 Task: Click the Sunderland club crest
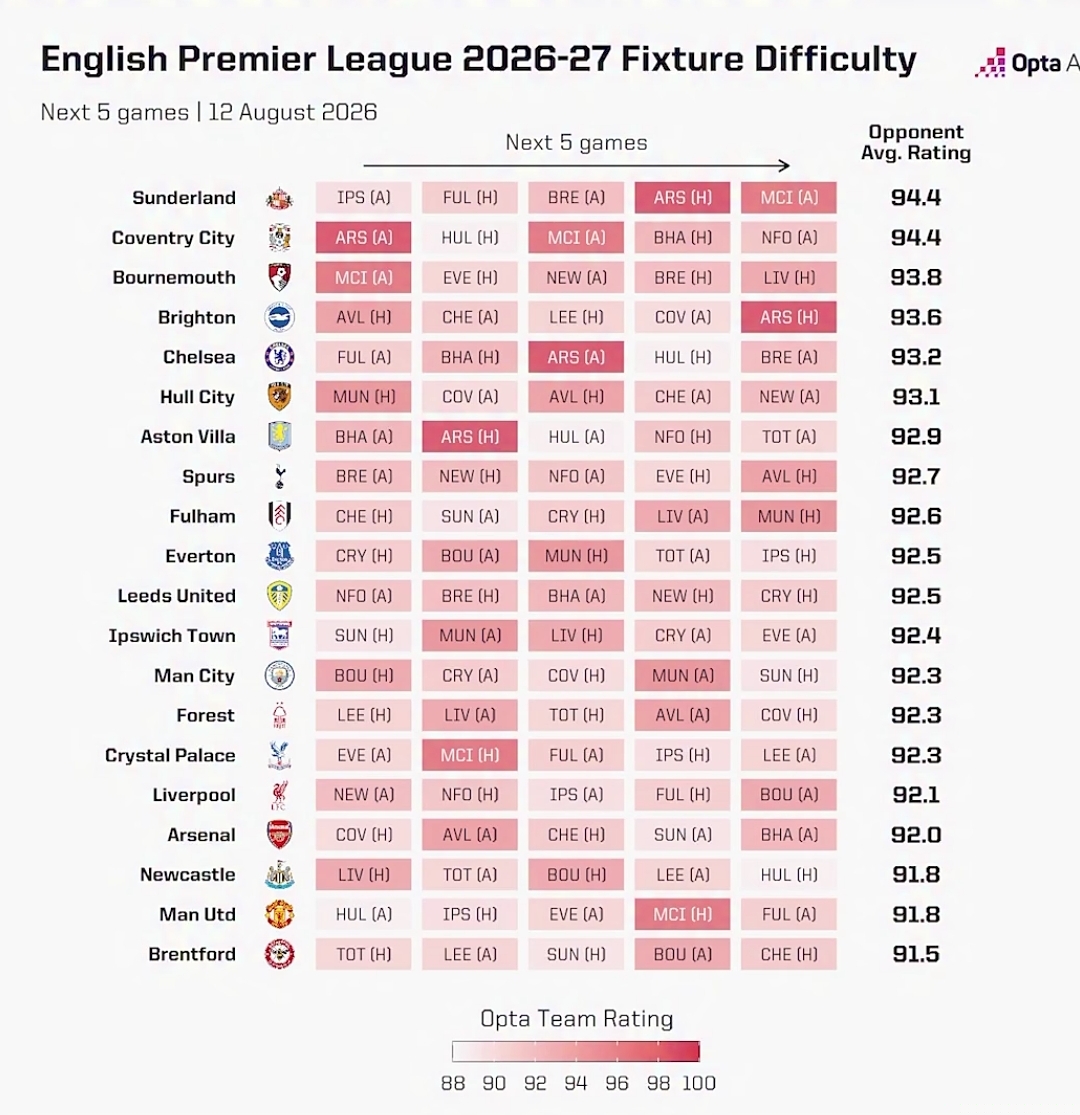point(279,198)
